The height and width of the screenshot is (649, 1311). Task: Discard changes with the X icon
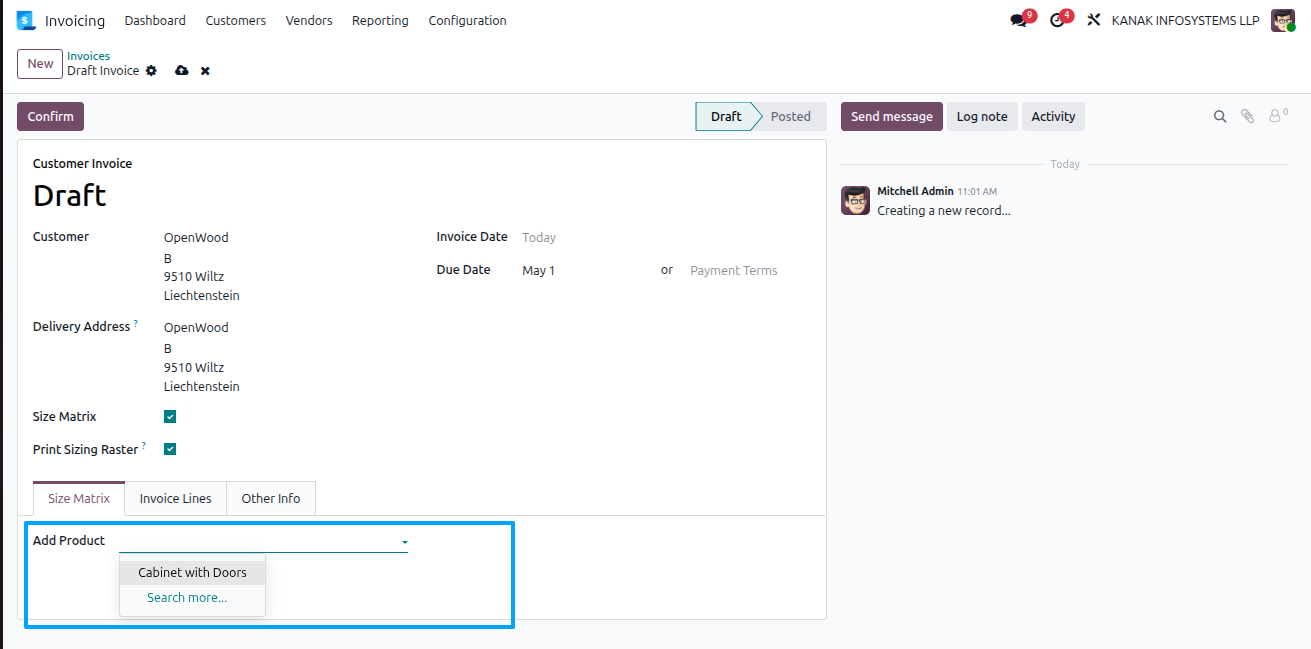205,71
